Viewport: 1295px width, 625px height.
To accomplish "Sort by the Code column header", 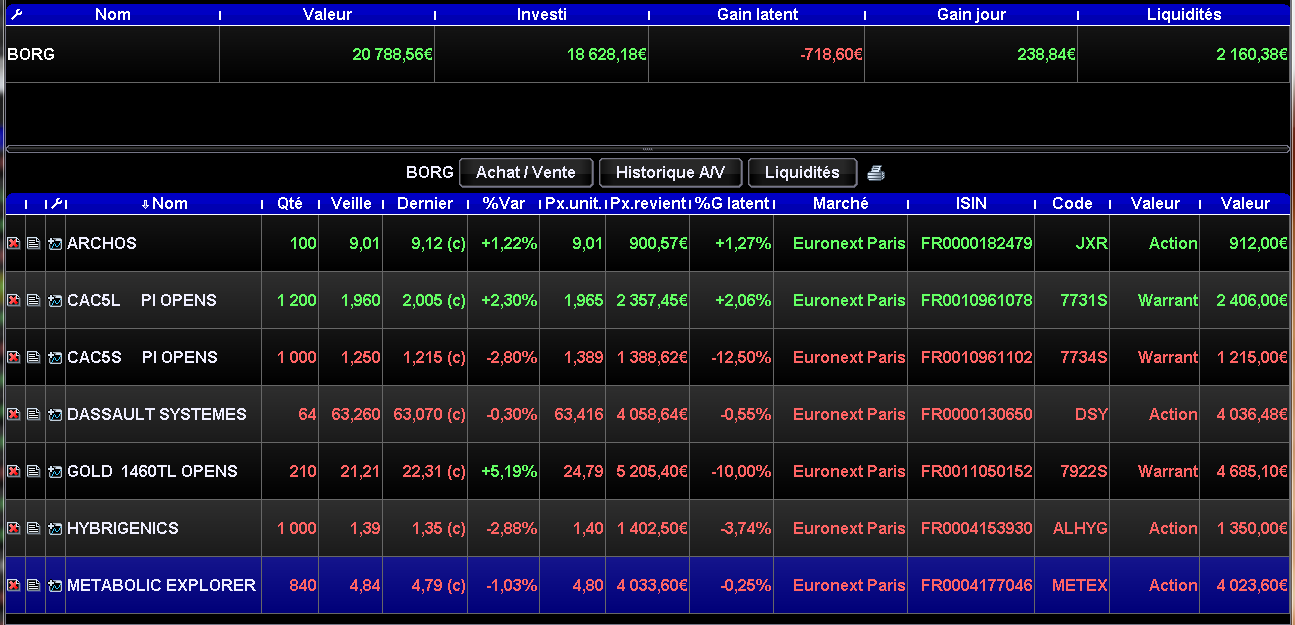I will 1072,203.
